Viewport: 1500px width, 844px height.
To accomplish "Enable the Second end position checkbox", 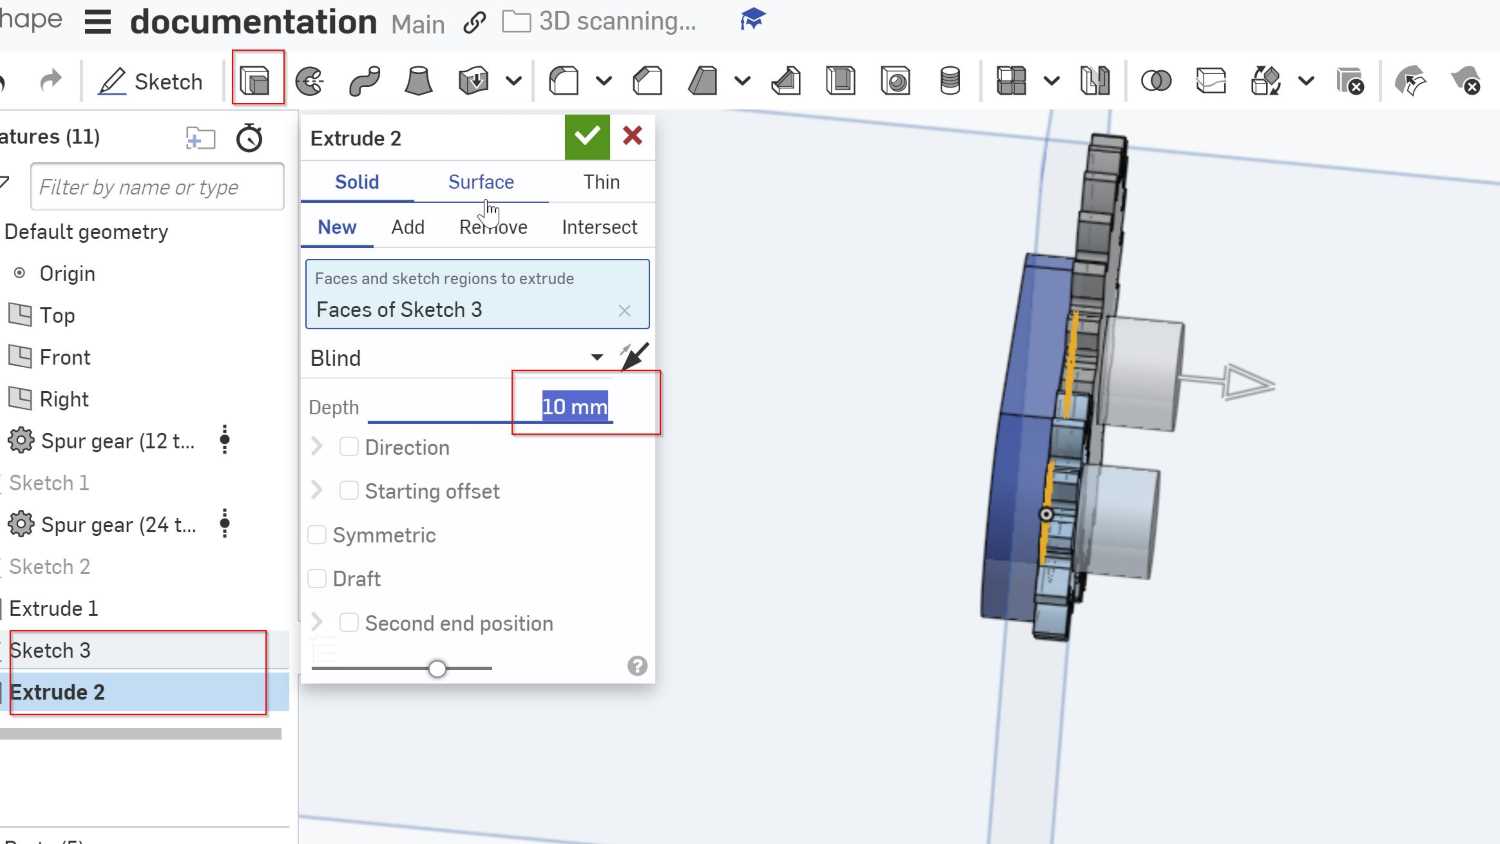I will (x=349, y=622).
